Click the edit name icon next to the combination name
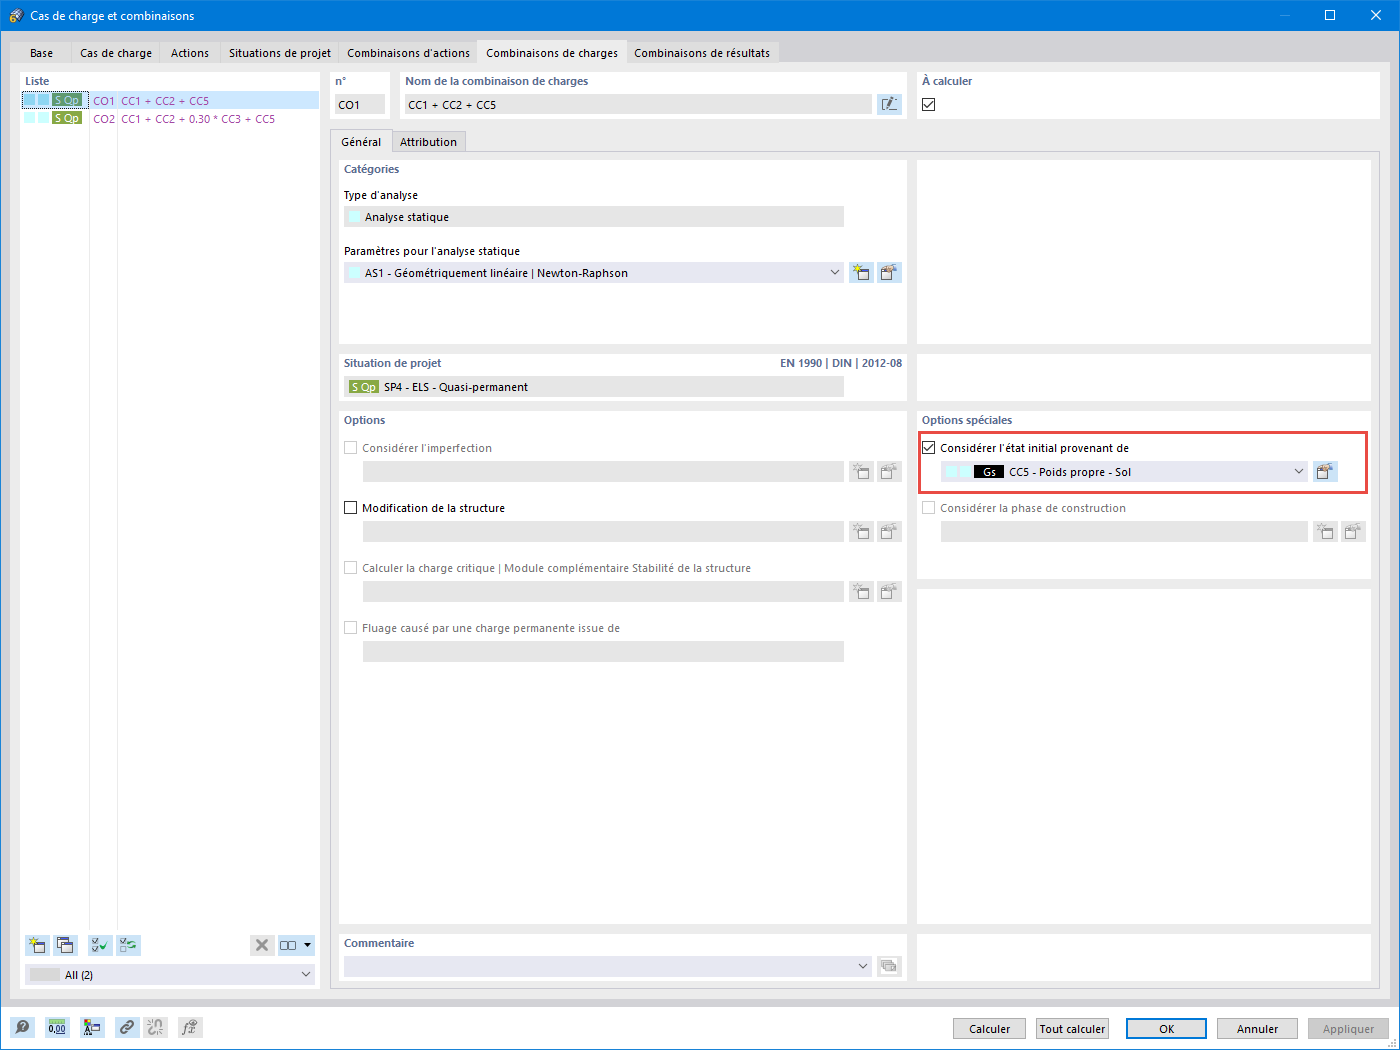The image size is (1400, 1050). tap(889, 104)
